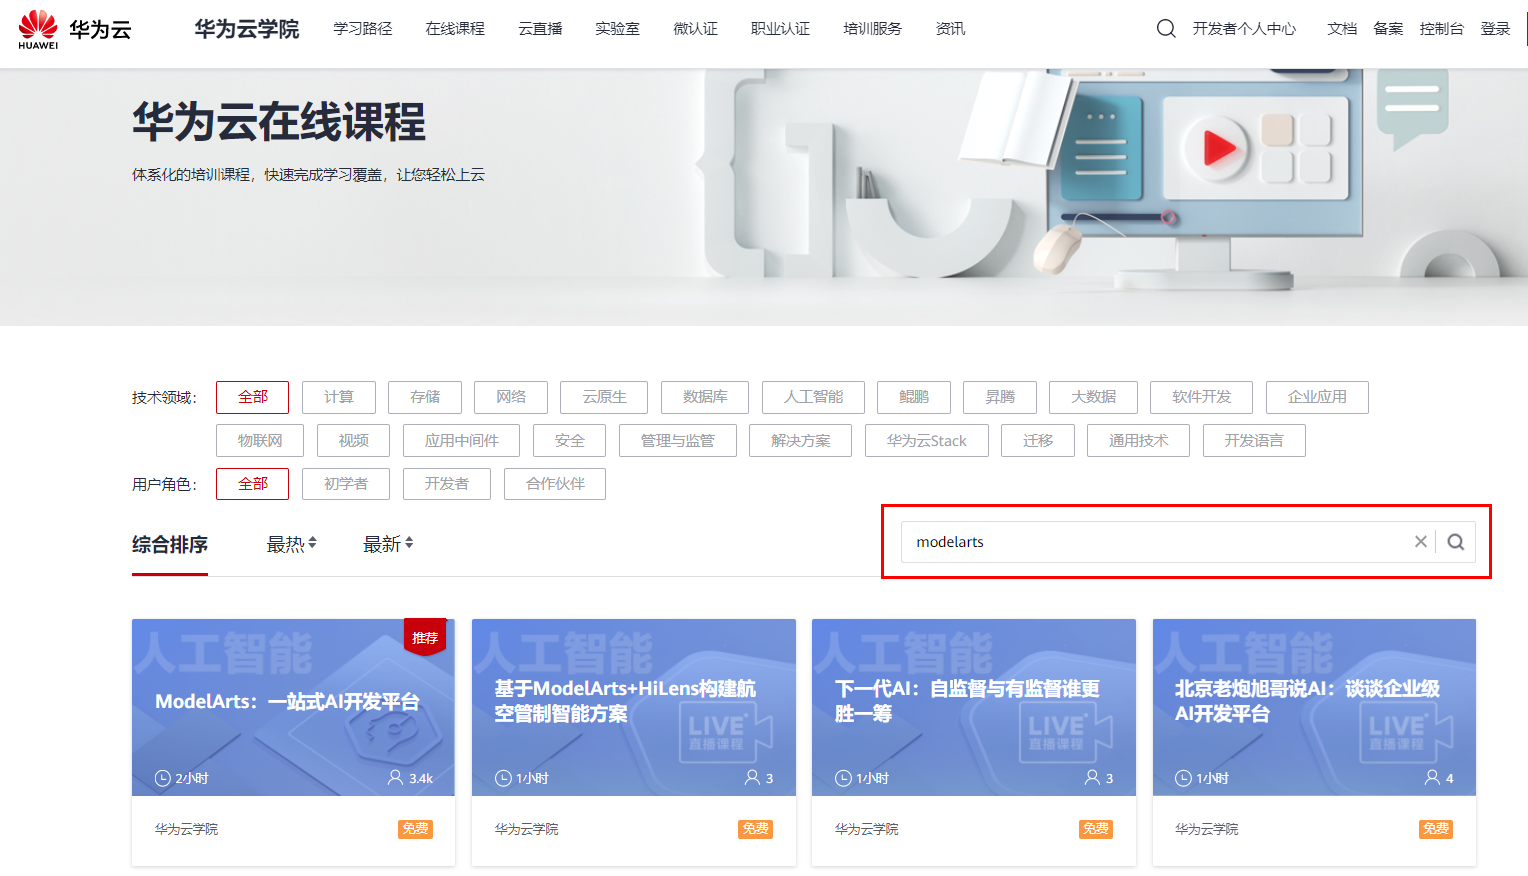This screenshot has height=876, width=1528.
Task: Filter courses by 华为云Stack
Action: point(926,441)
